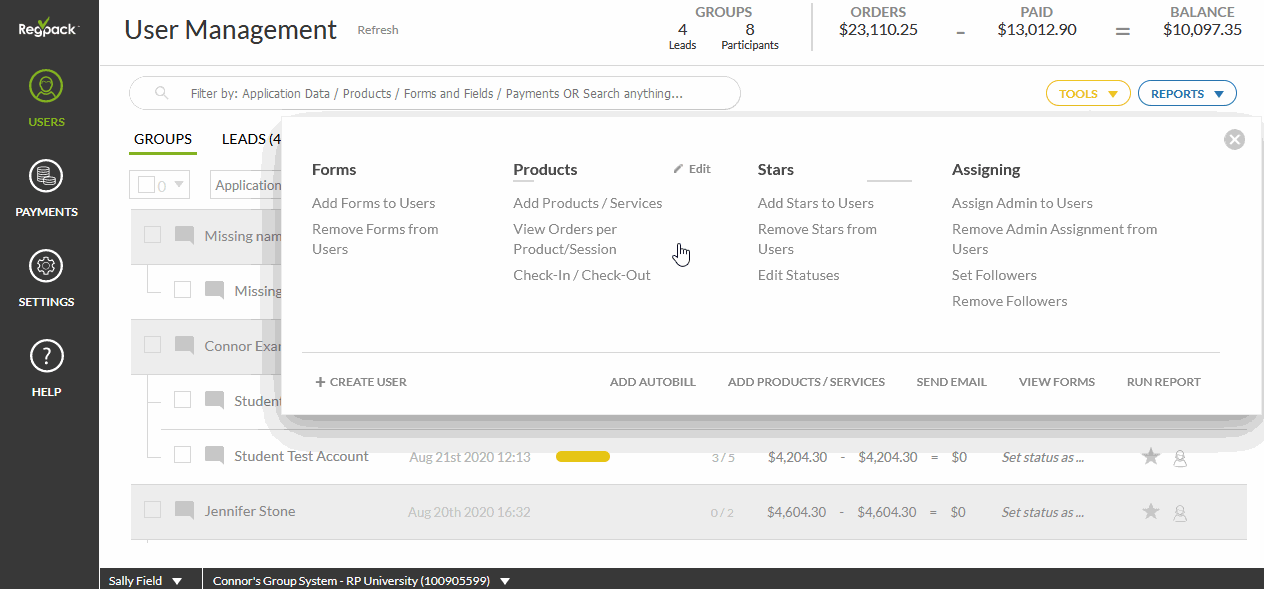
Task: Open the Users section in sidebar
Action: [47, 99]
